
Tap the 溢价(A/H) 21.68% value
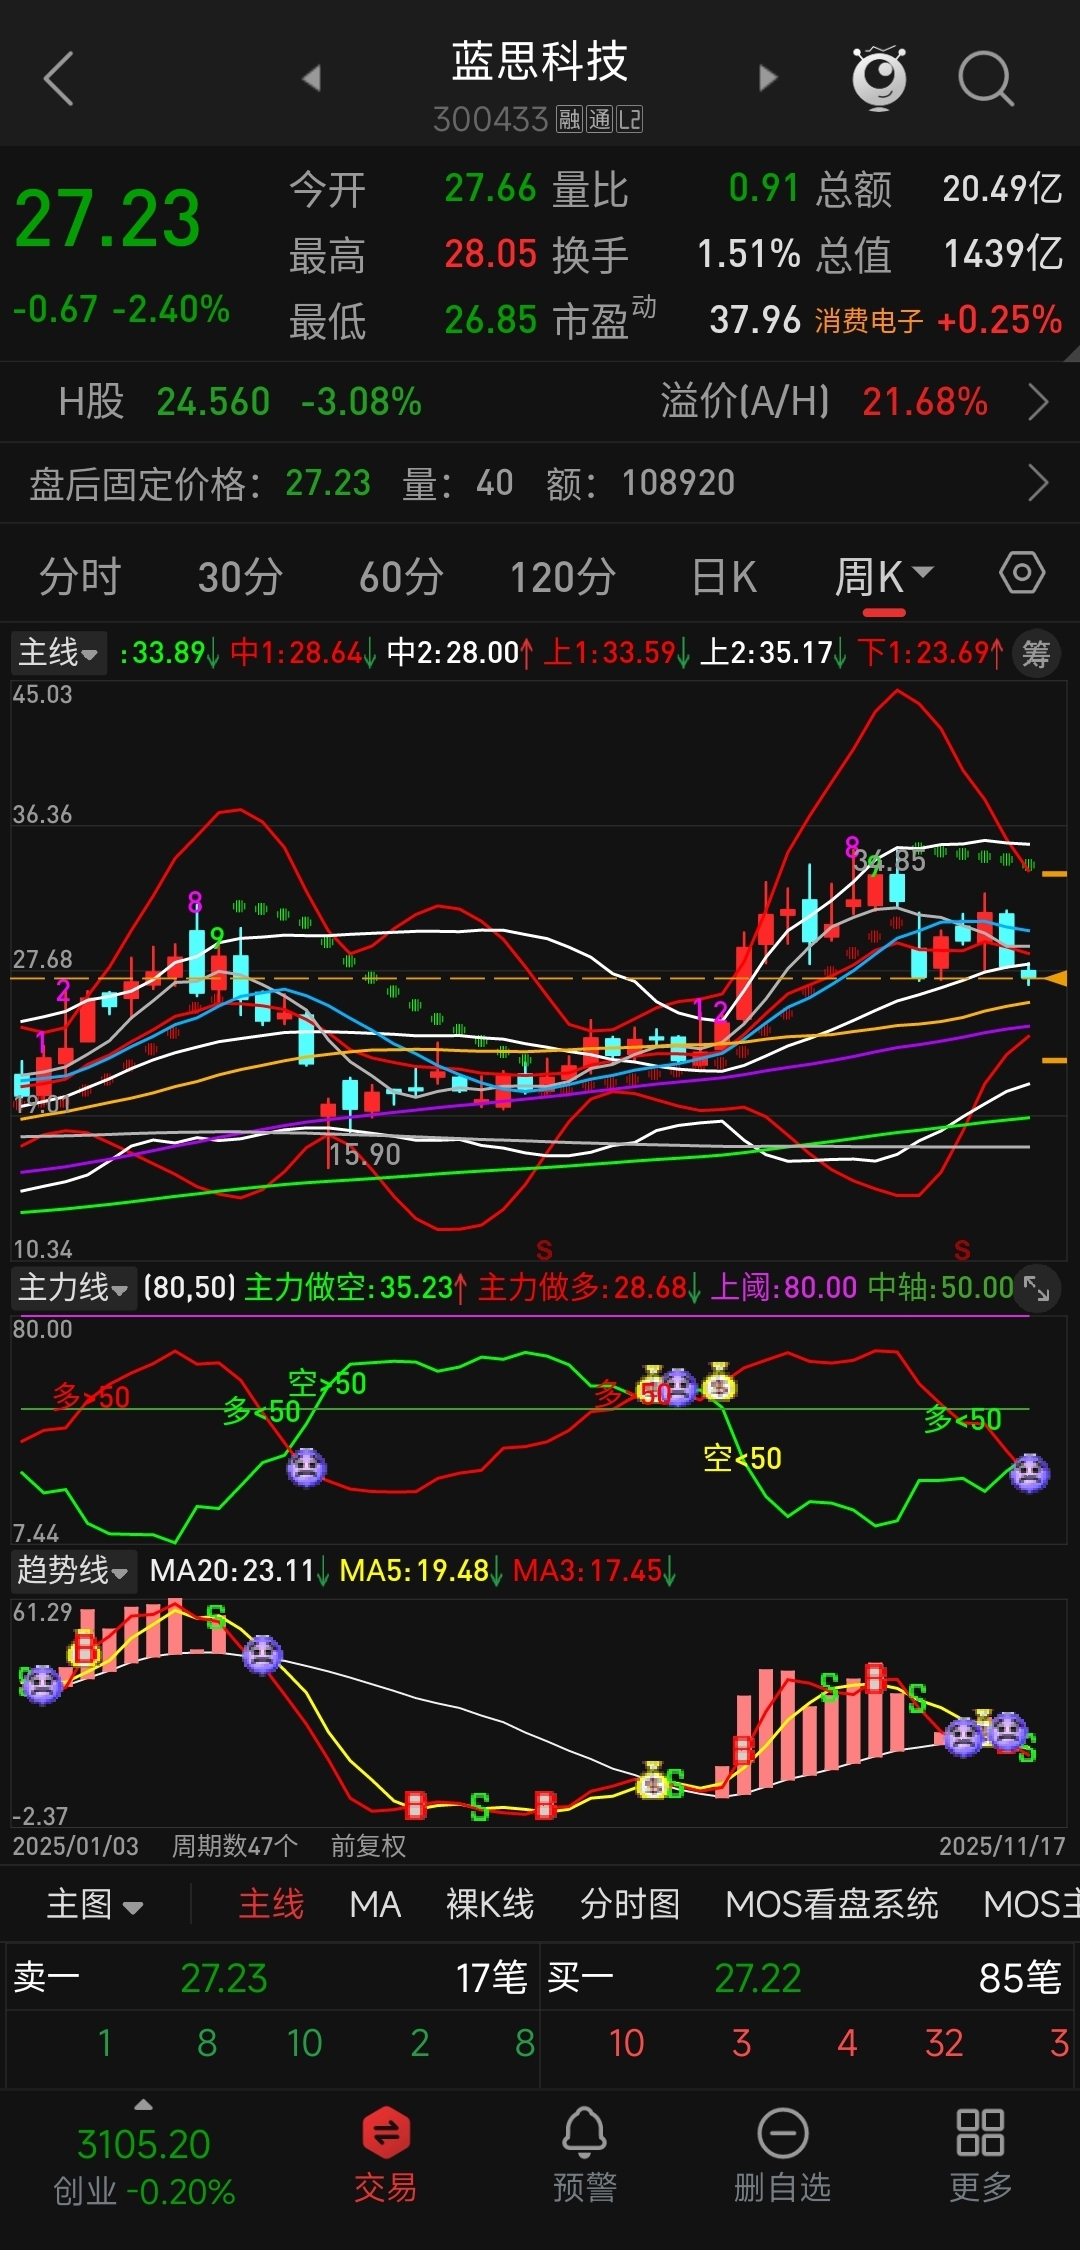(925, 402)
